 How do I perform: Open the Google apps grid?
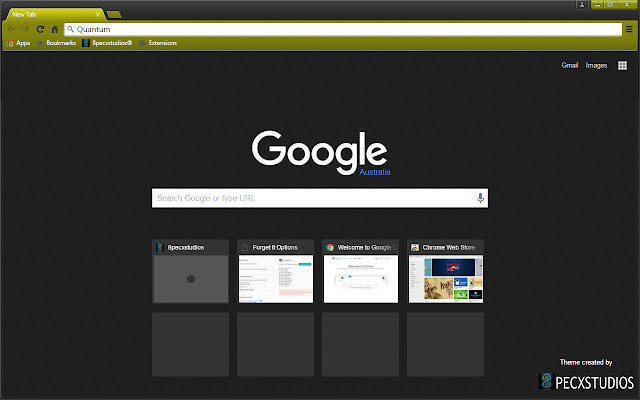point(622,65)
